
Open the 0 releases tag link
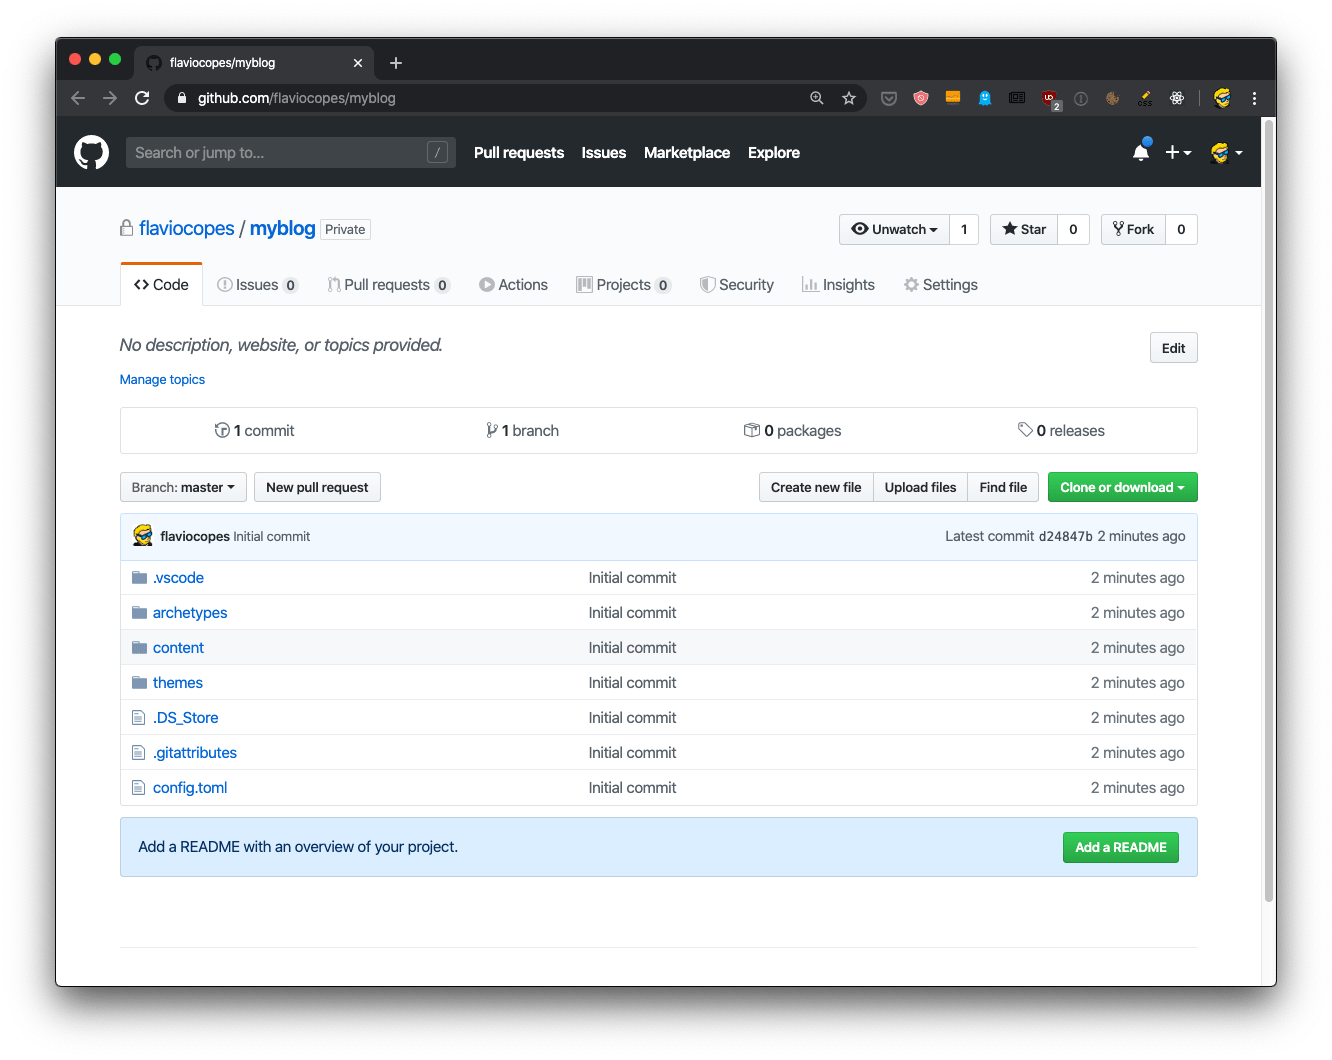[x=1061, y=431]
